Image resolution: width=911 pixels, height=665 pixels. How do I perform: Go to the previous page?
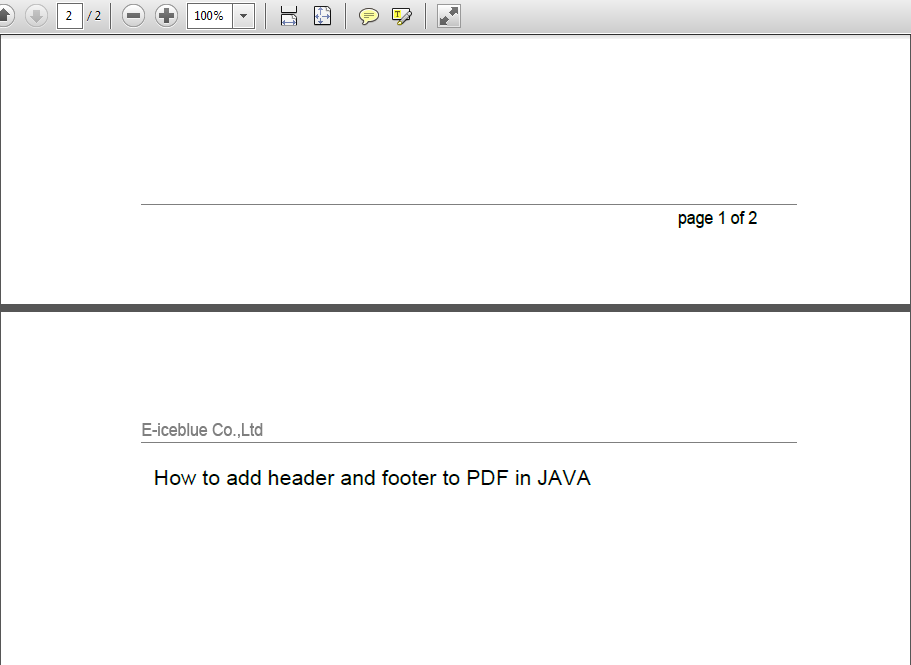(10, 16)
